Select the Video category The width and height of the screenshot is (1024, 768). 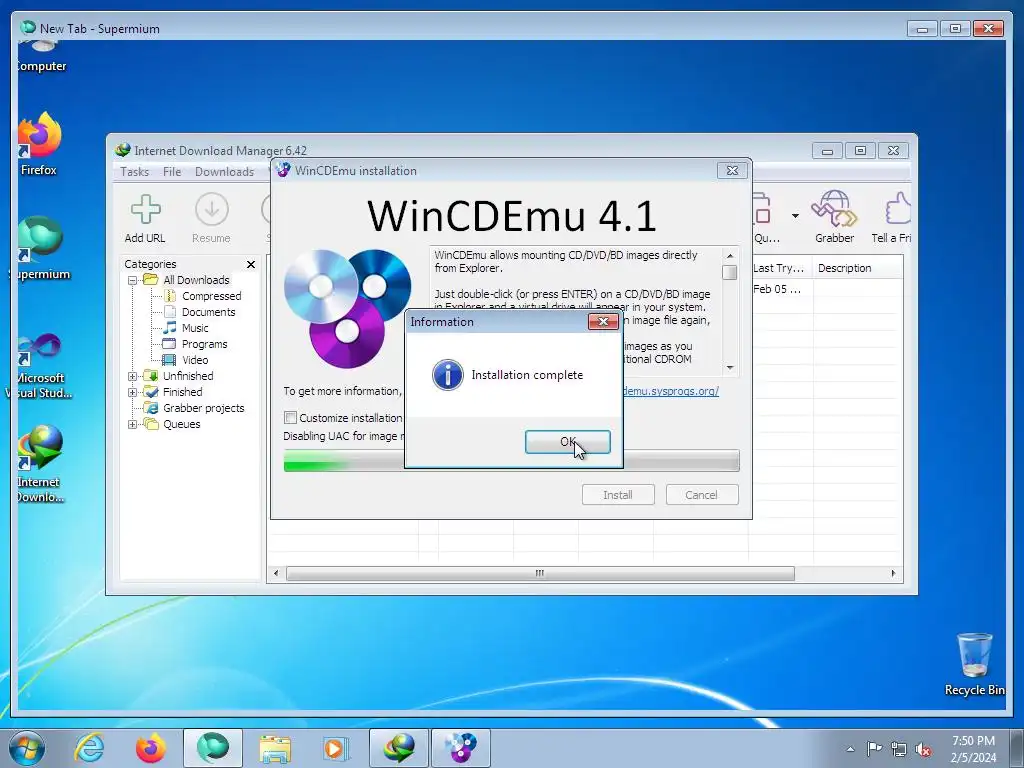point(195,360)
